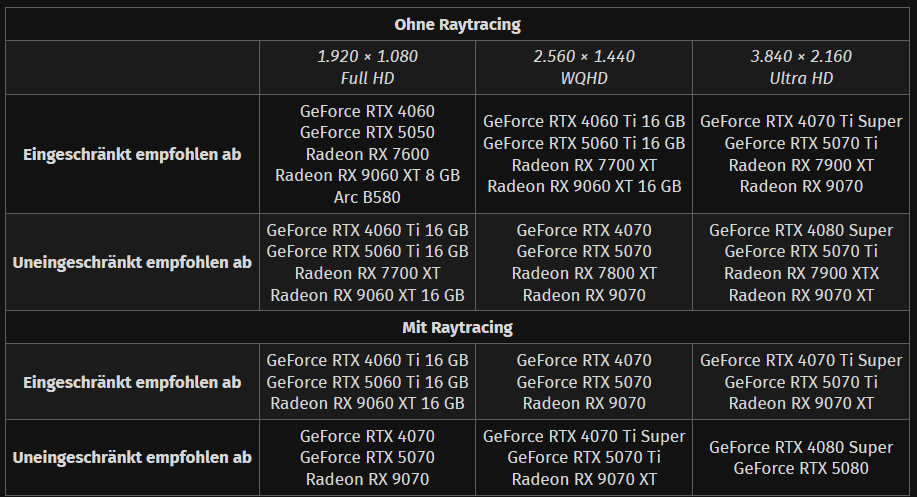Click "GeForce RTX 5060 Ti 16 GB" under Mit Raytracing
Screen dimensions: 917x497
pos(367,382)
